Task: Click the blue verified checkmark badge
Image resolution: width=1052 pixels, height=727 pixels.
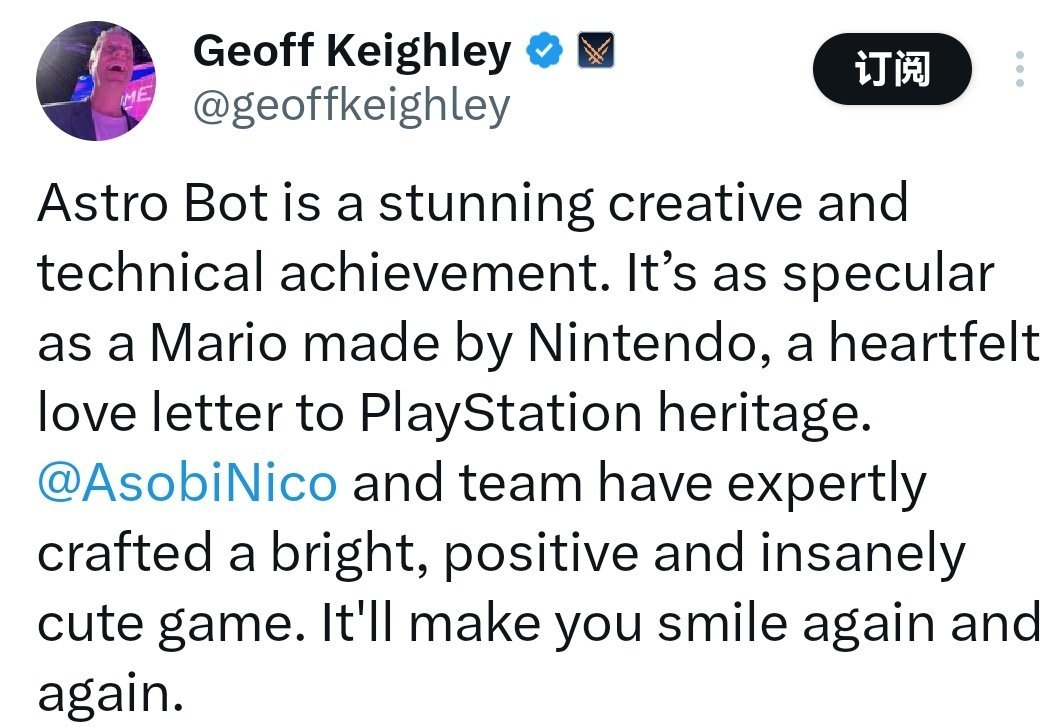Action: 544,50
